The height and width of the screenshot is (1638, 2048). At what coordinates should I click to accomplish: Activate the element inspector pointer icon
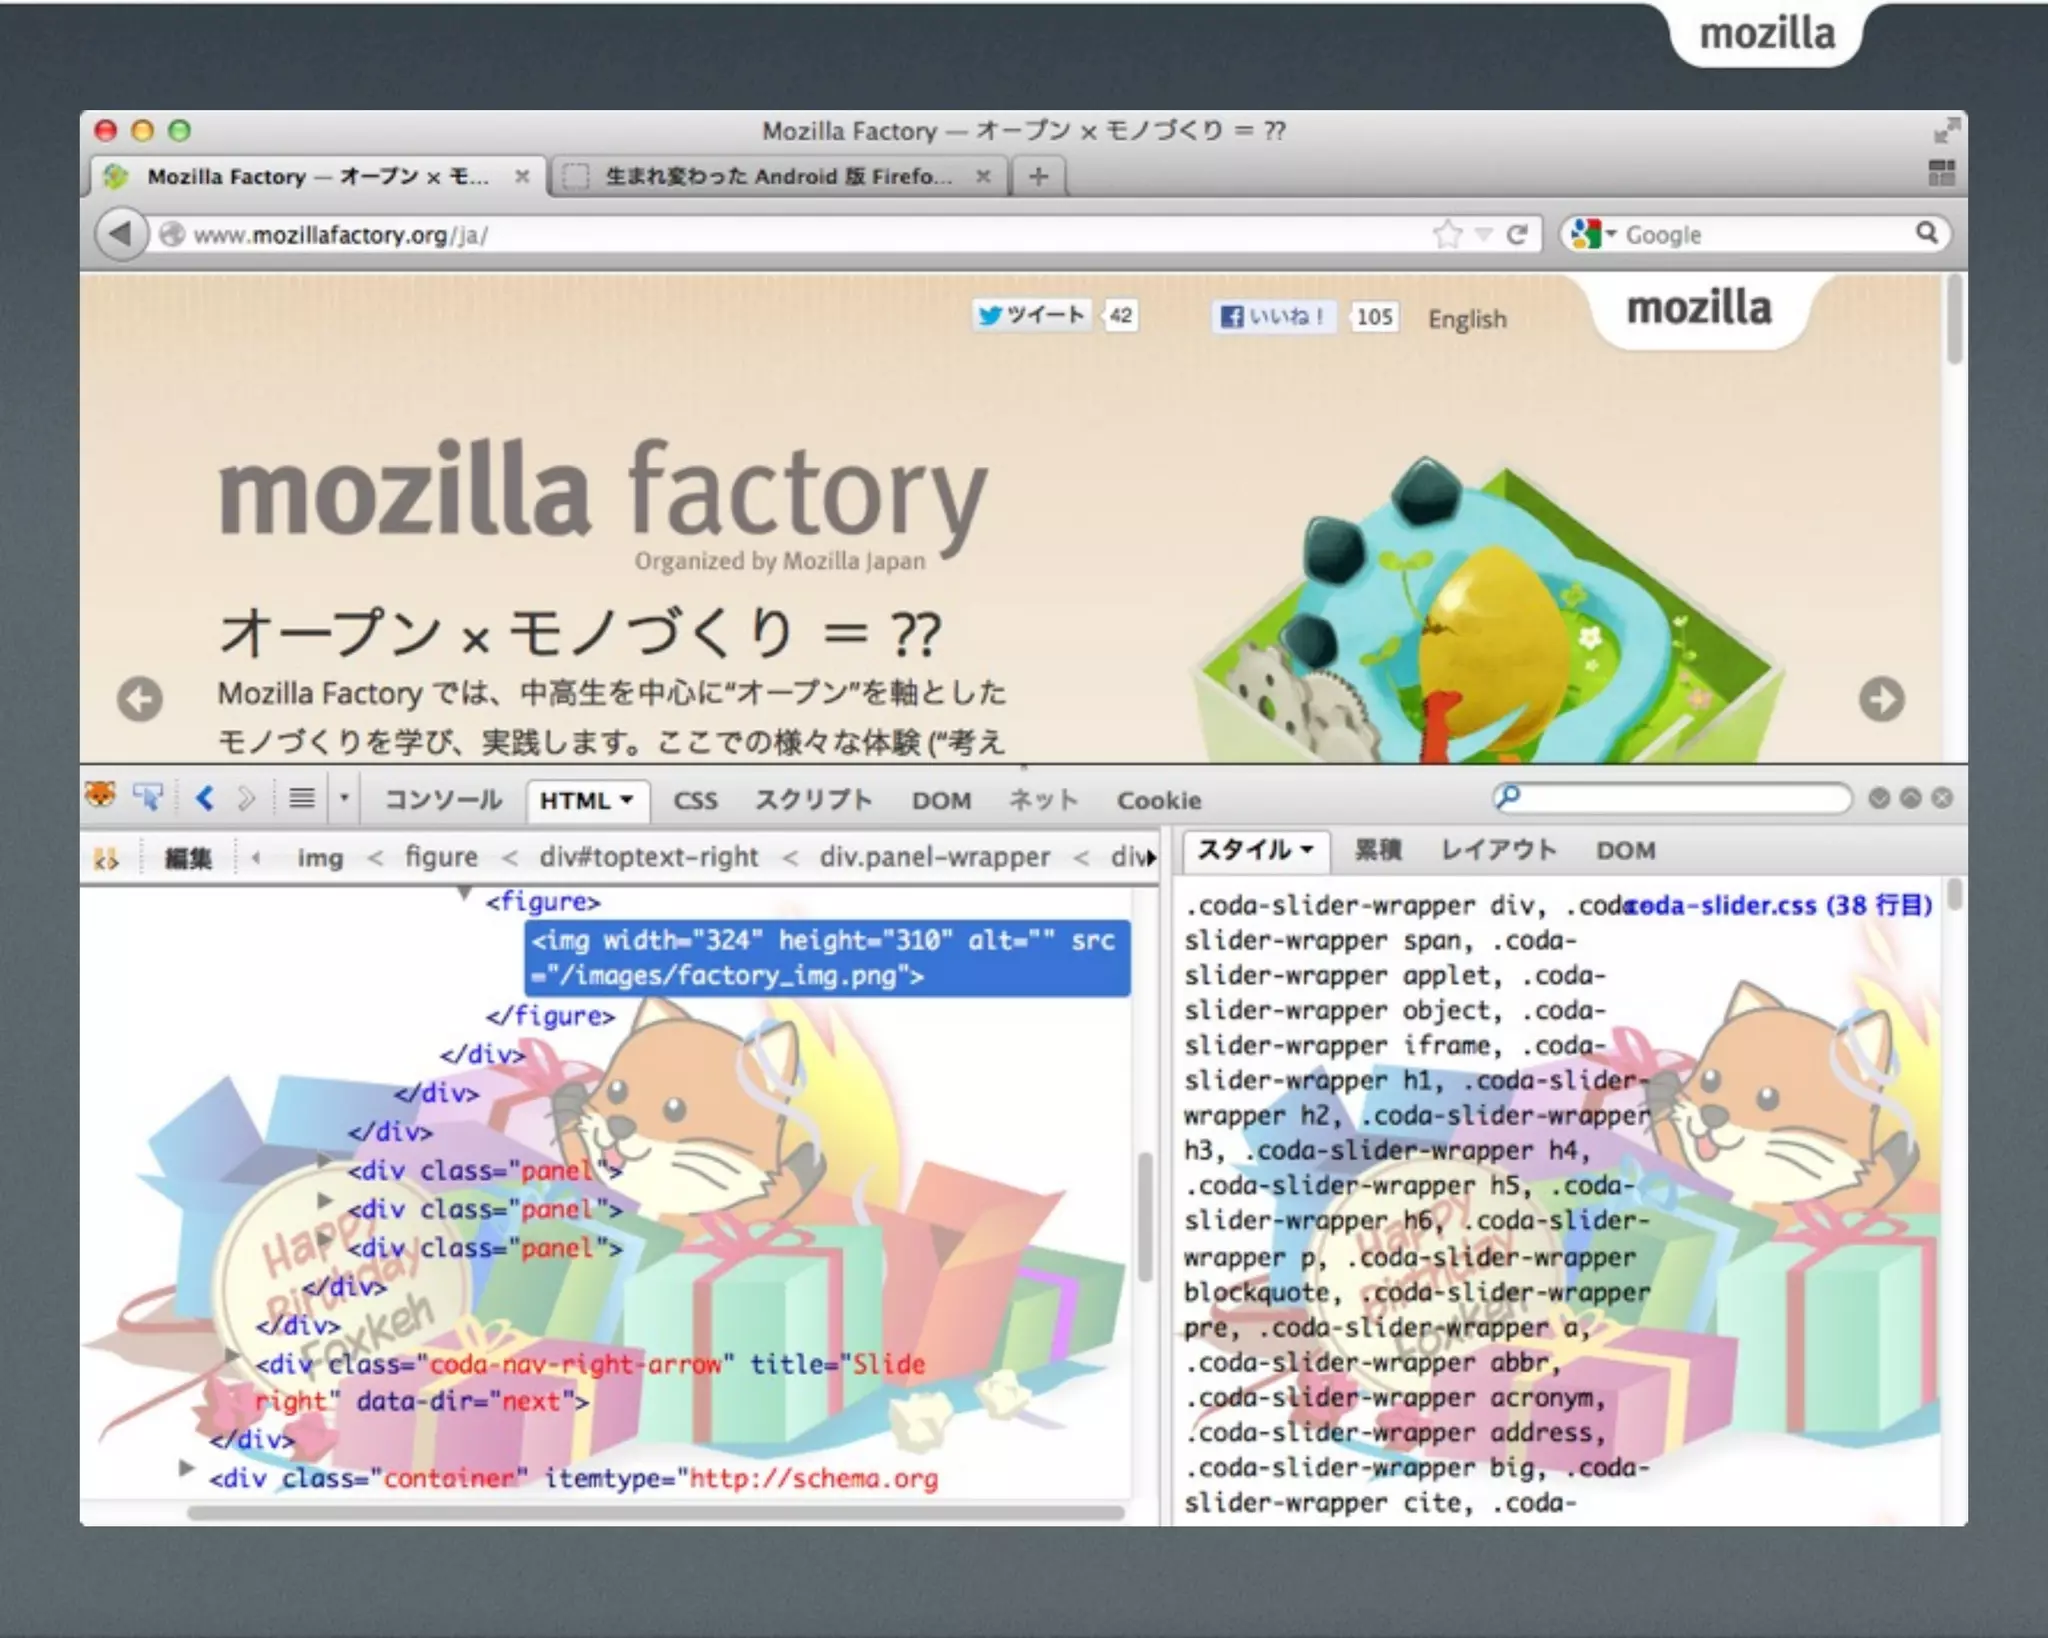pos(149,797)
